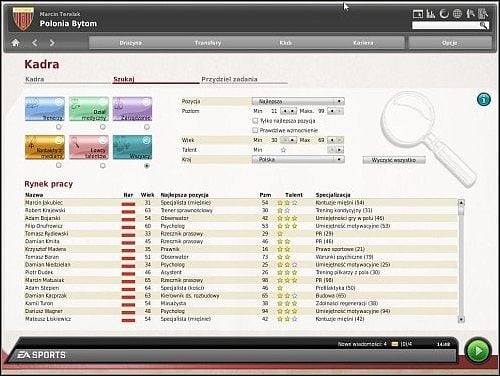Image resolution: width=500 pixels, height=376 pixels.
Task: Open the Łowcy talentów pink tile
Action: pos(89,147)
